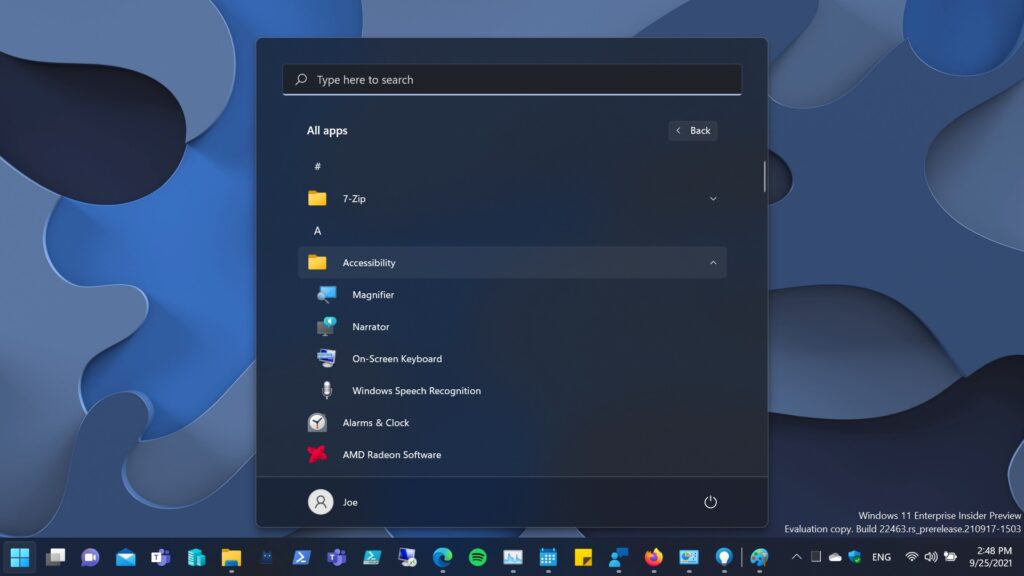This screenshot has width=1024, height=576.
Task: Click the letter A section header
Action: tap(317, 231)
